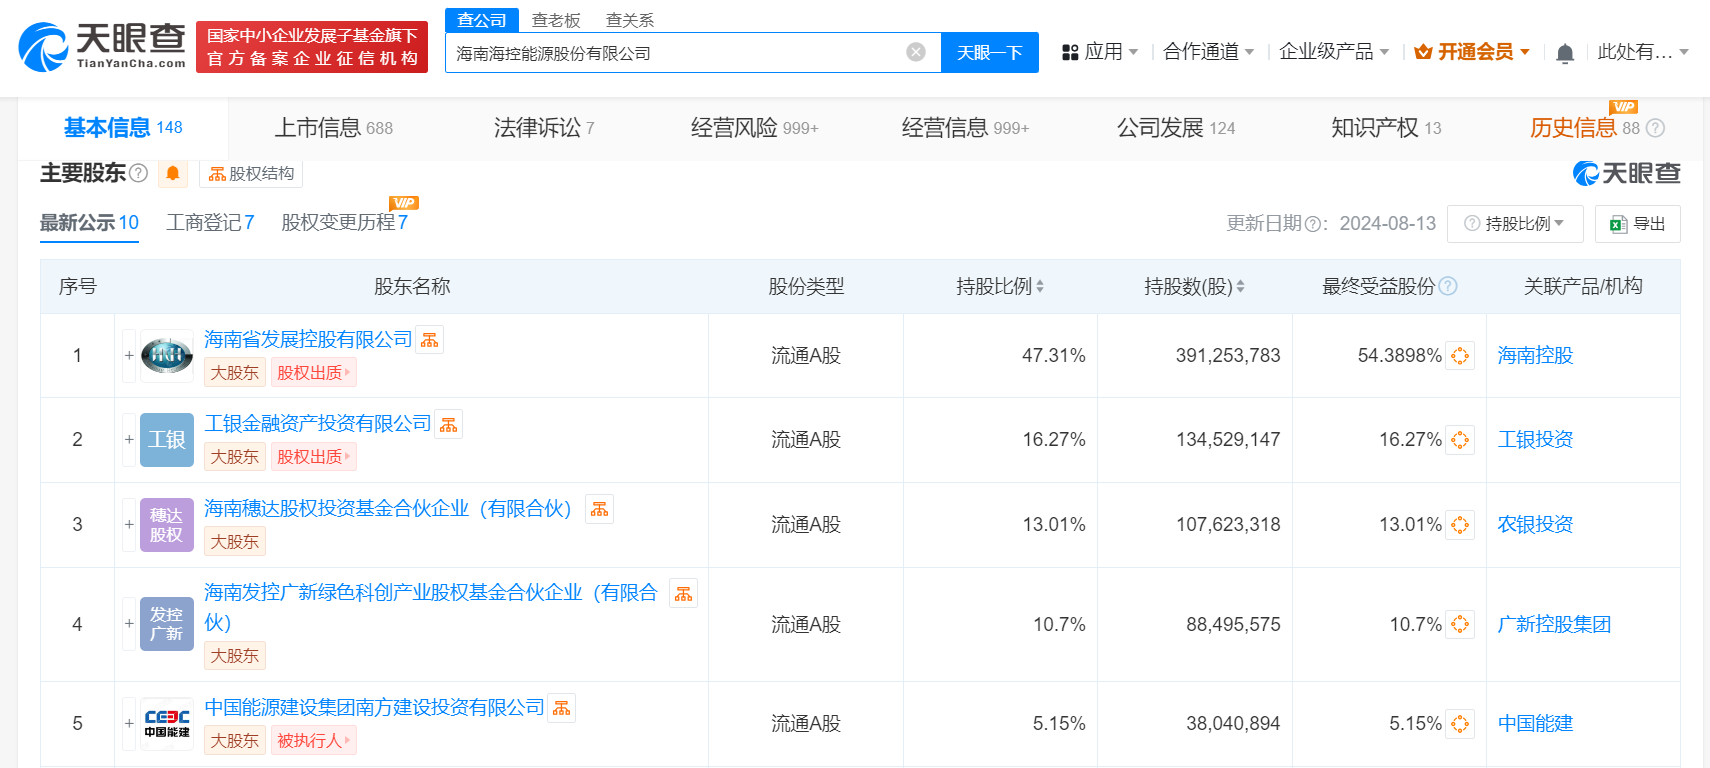Click the 导出 export button
1710x768 pixels.
coord(1637,224)
